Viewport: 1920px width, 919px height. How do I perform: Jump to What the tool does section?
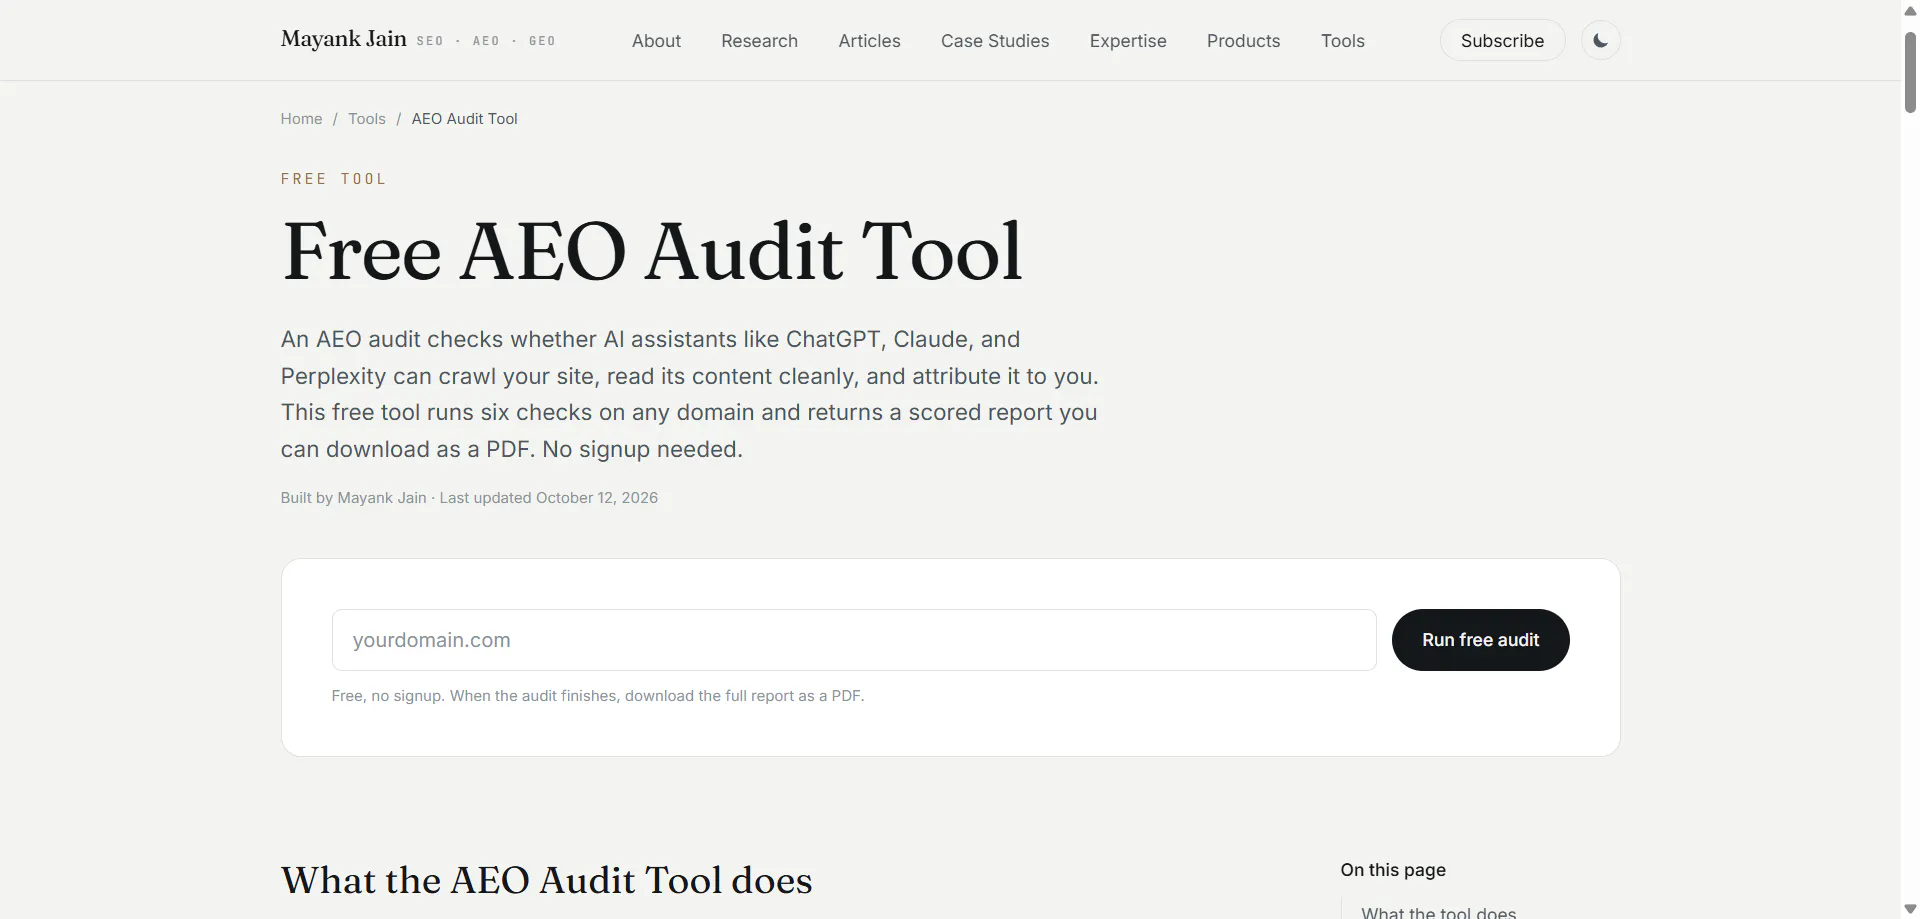(1438, 912)
